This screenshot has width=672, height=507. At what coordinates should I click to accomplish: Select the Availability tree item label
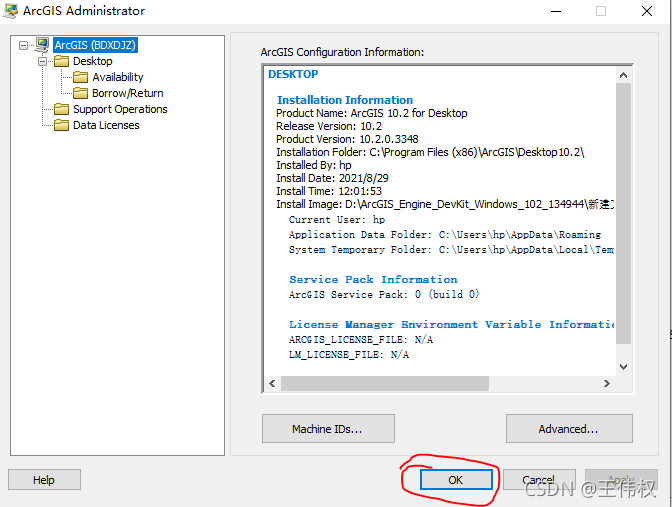pyautogui.click(x=118, y=77)
